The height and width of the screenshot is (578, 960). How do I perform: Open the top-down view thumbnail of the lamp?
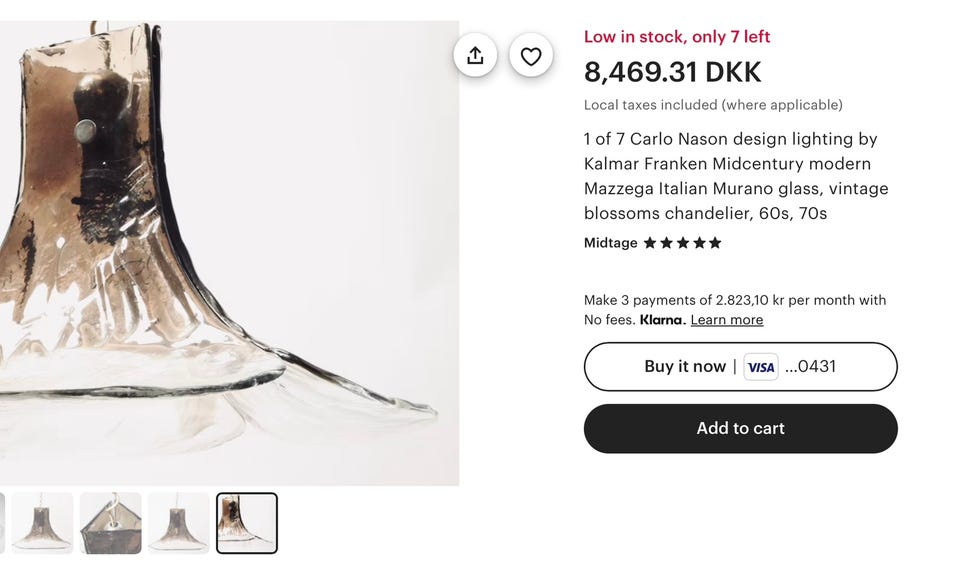pyautogui.click(x=111, y=523)
